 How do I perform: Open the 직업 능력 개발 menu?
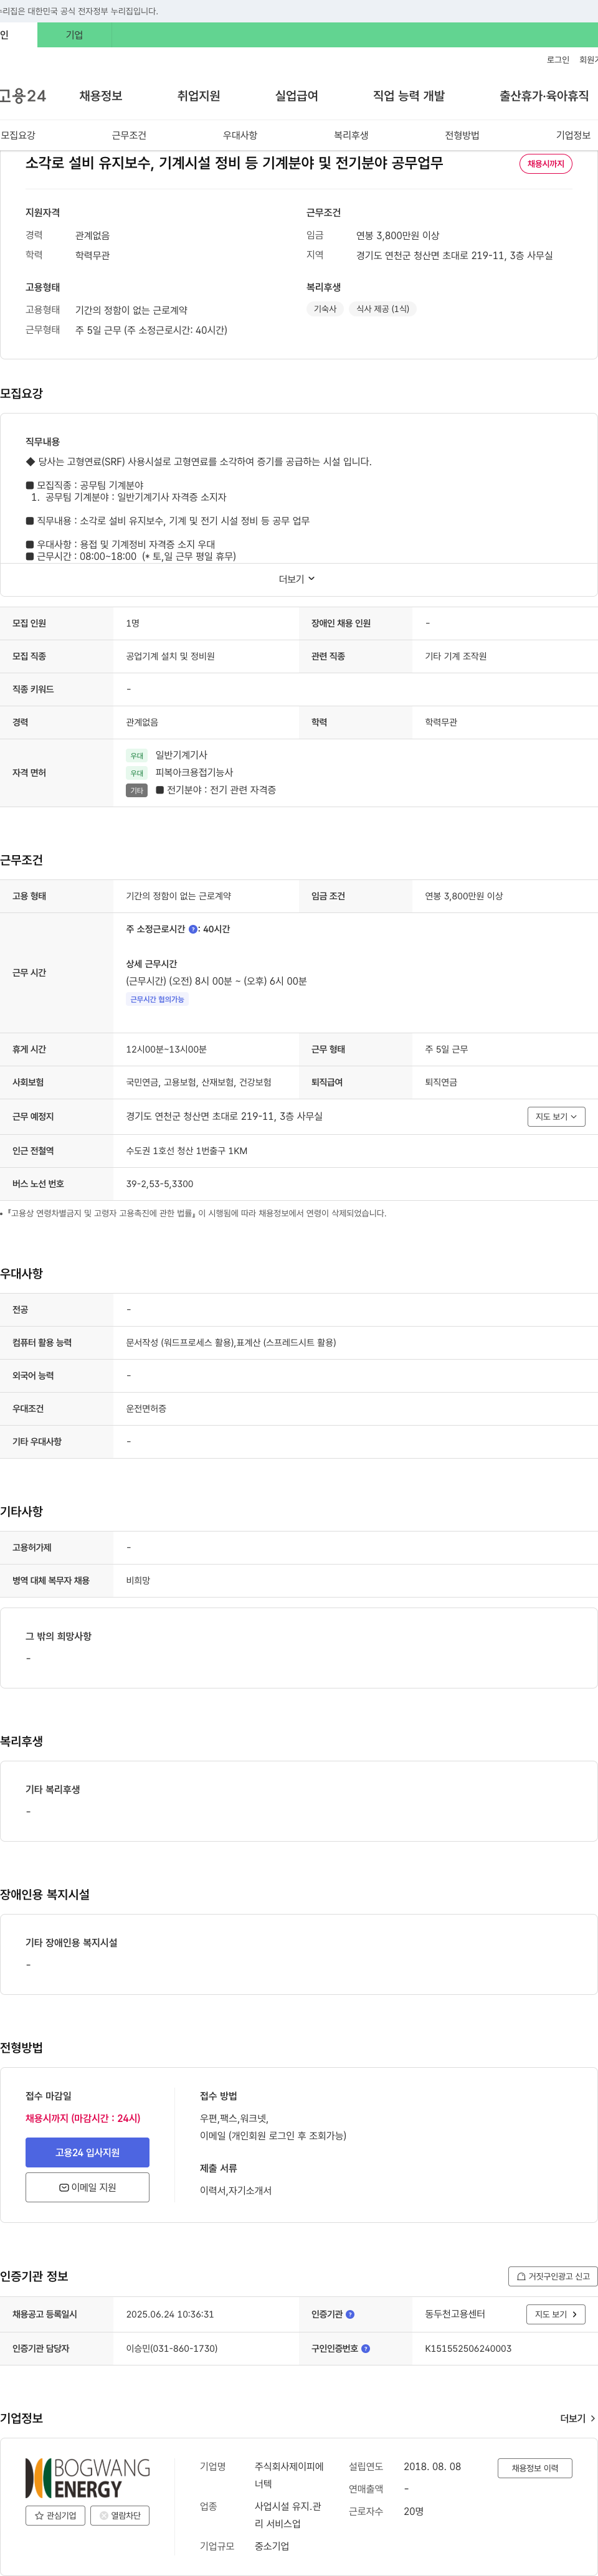[408, 96]
